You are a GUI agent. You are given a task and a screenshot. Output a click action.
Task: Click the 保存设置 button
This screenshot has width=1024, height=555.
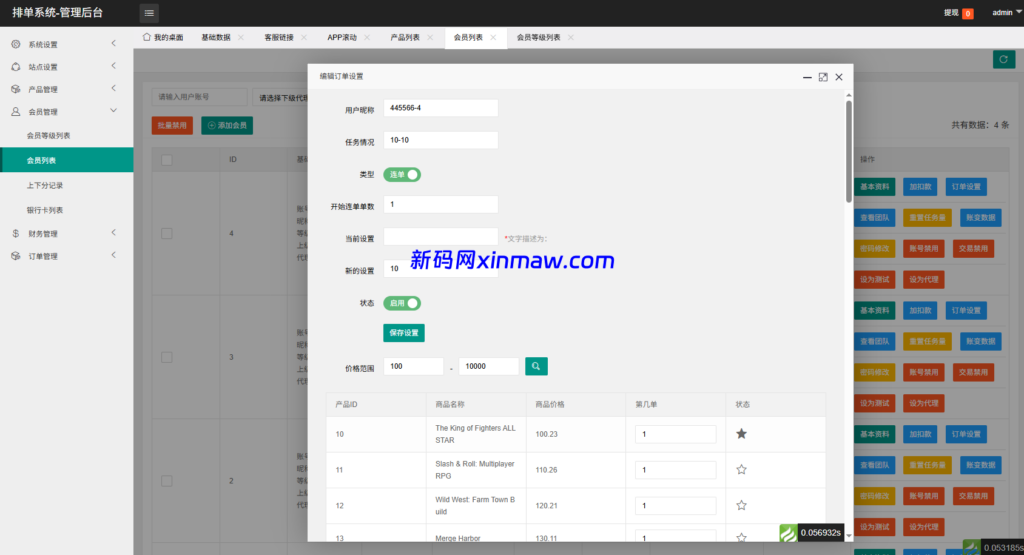404,333
